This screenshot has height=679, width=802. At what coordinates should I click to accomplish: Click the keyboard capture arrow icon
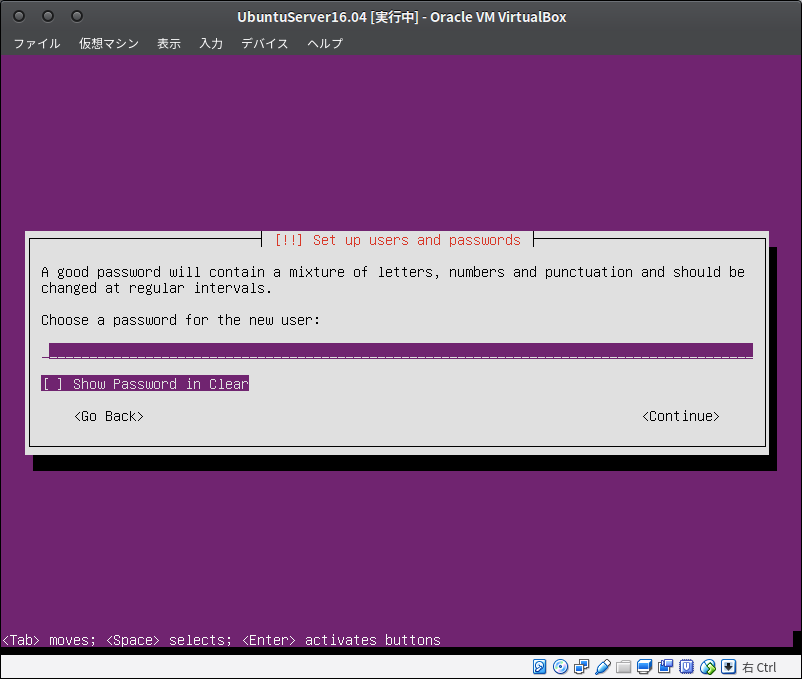tap(729, 667)
